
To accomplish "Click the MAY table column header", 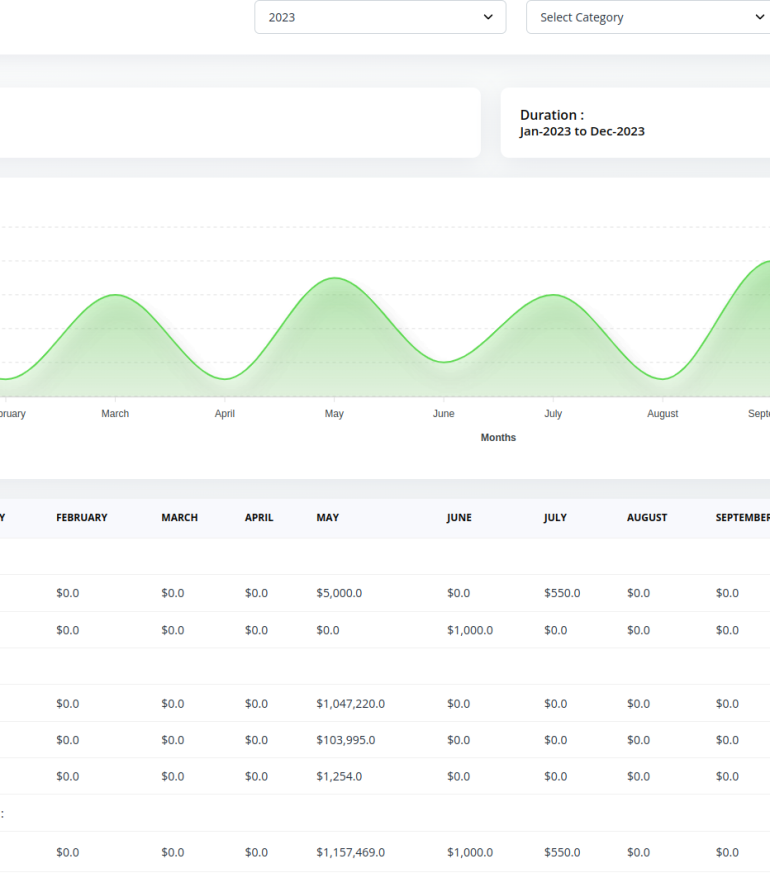I will click(328, 518).
